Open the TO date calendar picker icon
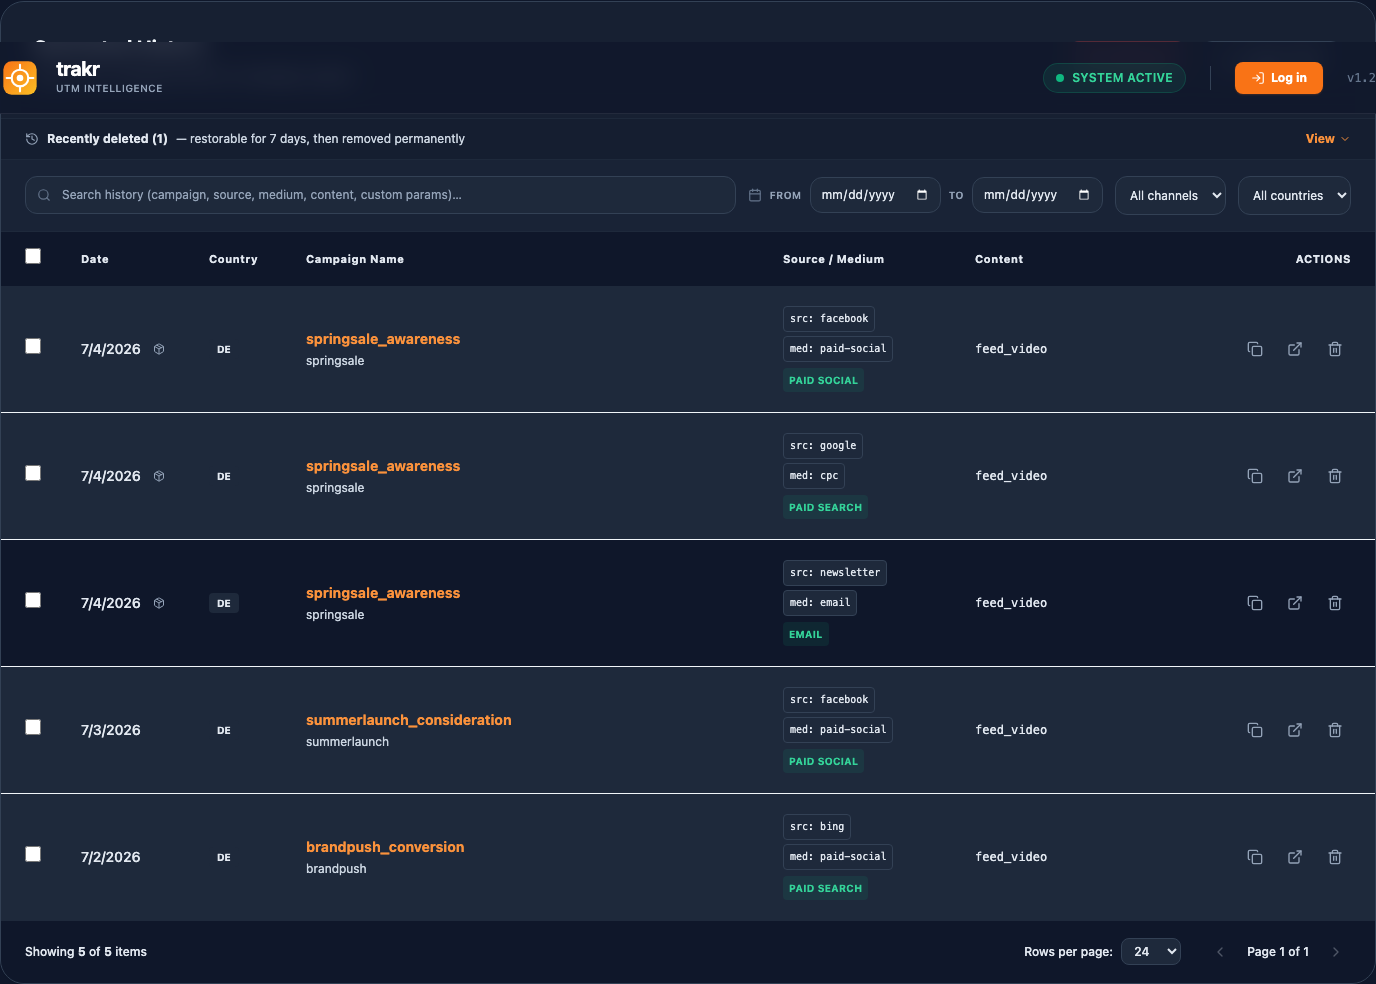Image resolution: width=1376 pixels, height=984 pixels. (1084, 195)
